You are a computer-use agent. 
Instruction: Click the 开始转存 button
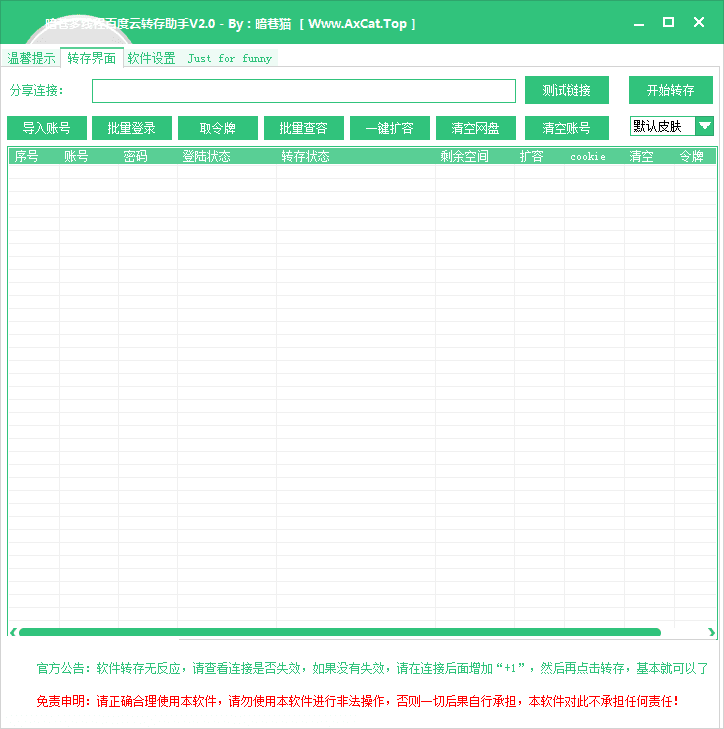[x=670, y=90]
